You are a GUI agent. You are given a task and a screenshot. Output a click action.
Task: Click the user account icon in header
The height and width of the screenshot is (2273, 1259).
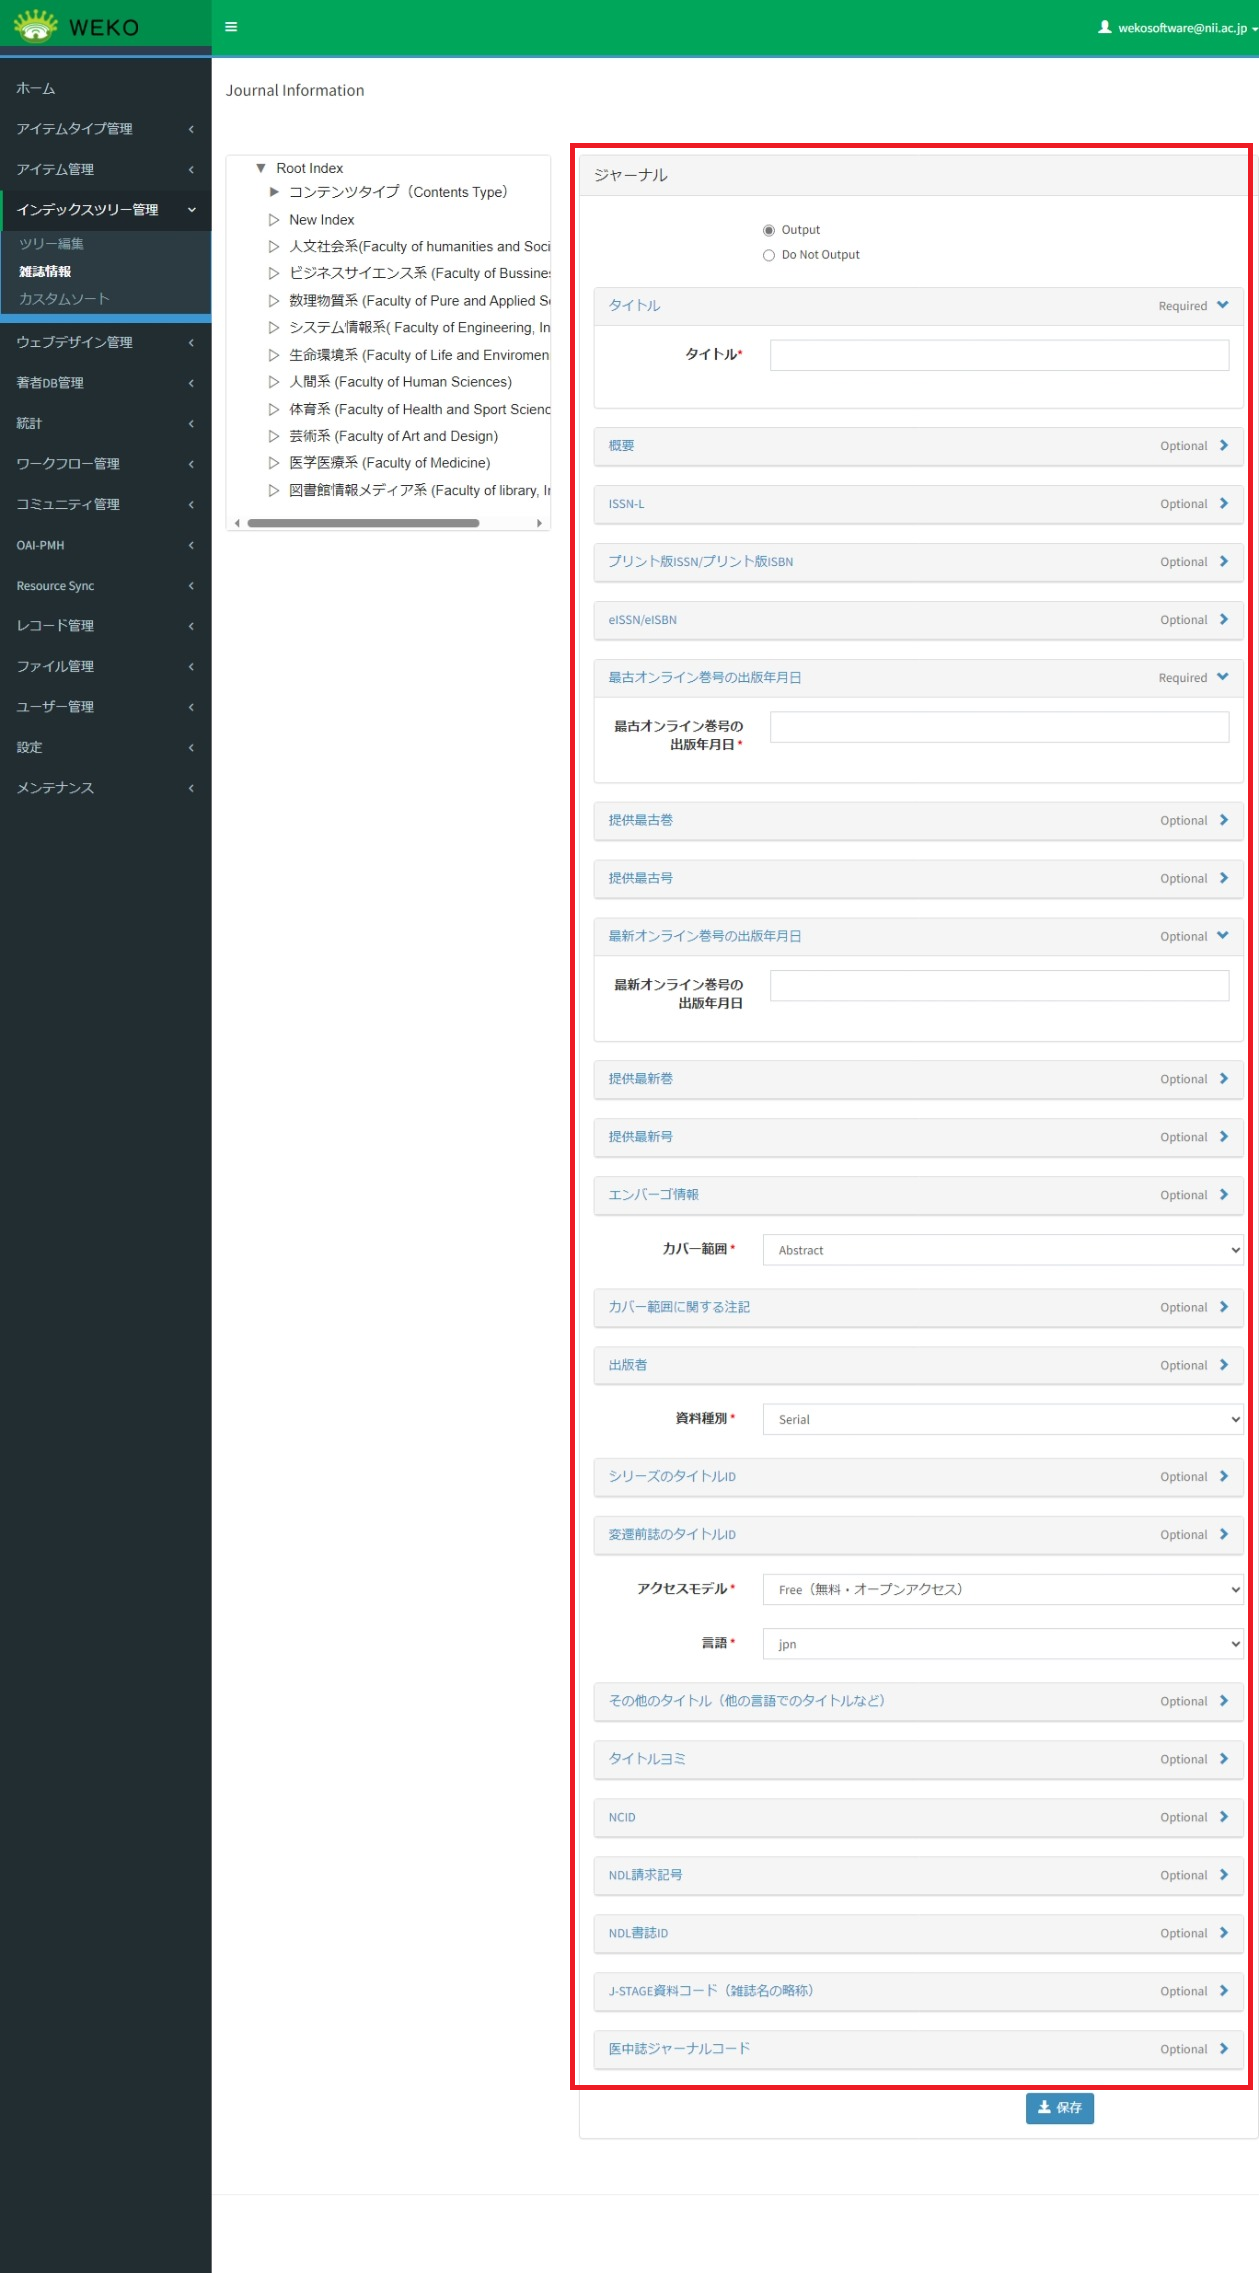click(x=1104, y=27)
